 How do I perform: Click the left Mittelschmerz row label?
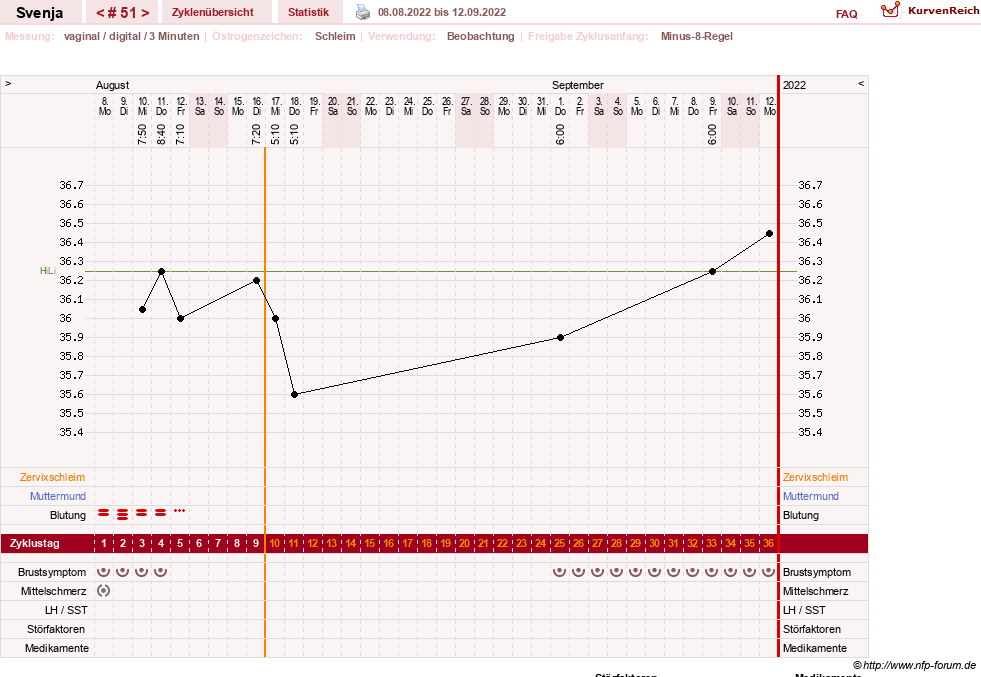(x=53, y=591)
